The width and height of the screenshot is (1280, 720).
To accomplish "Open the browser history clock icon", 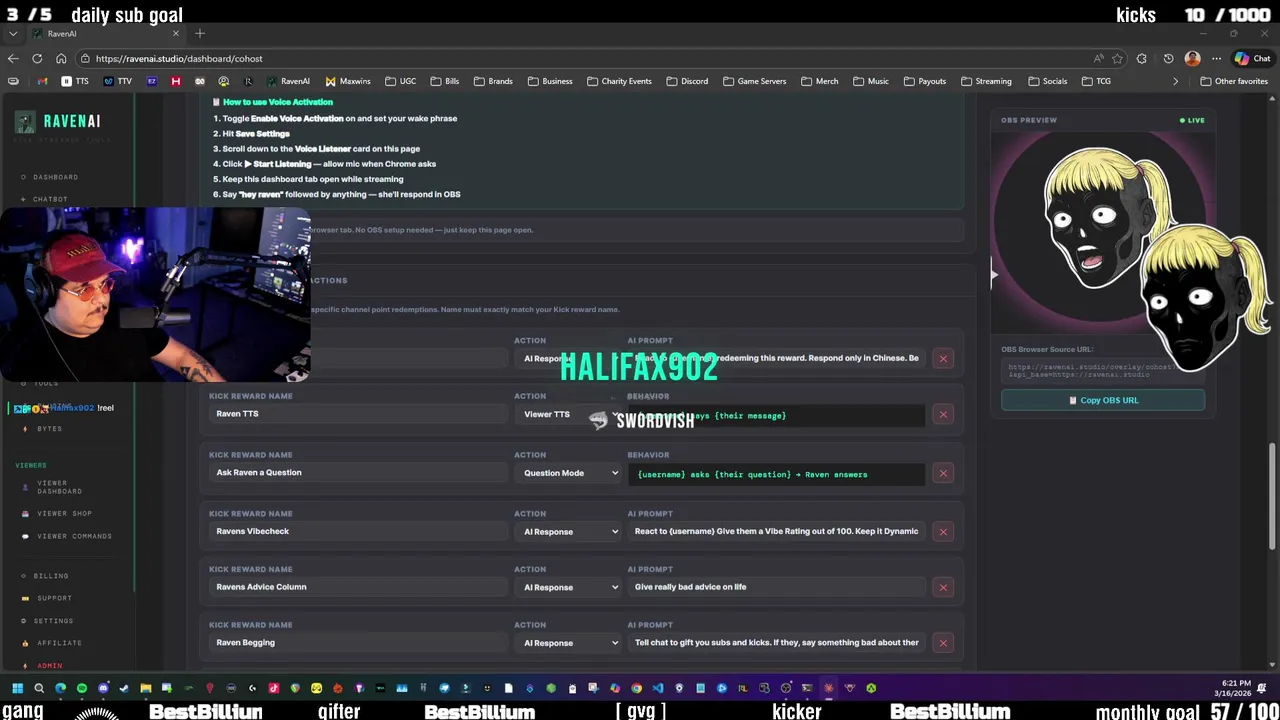I will (x=1168, y=58).
